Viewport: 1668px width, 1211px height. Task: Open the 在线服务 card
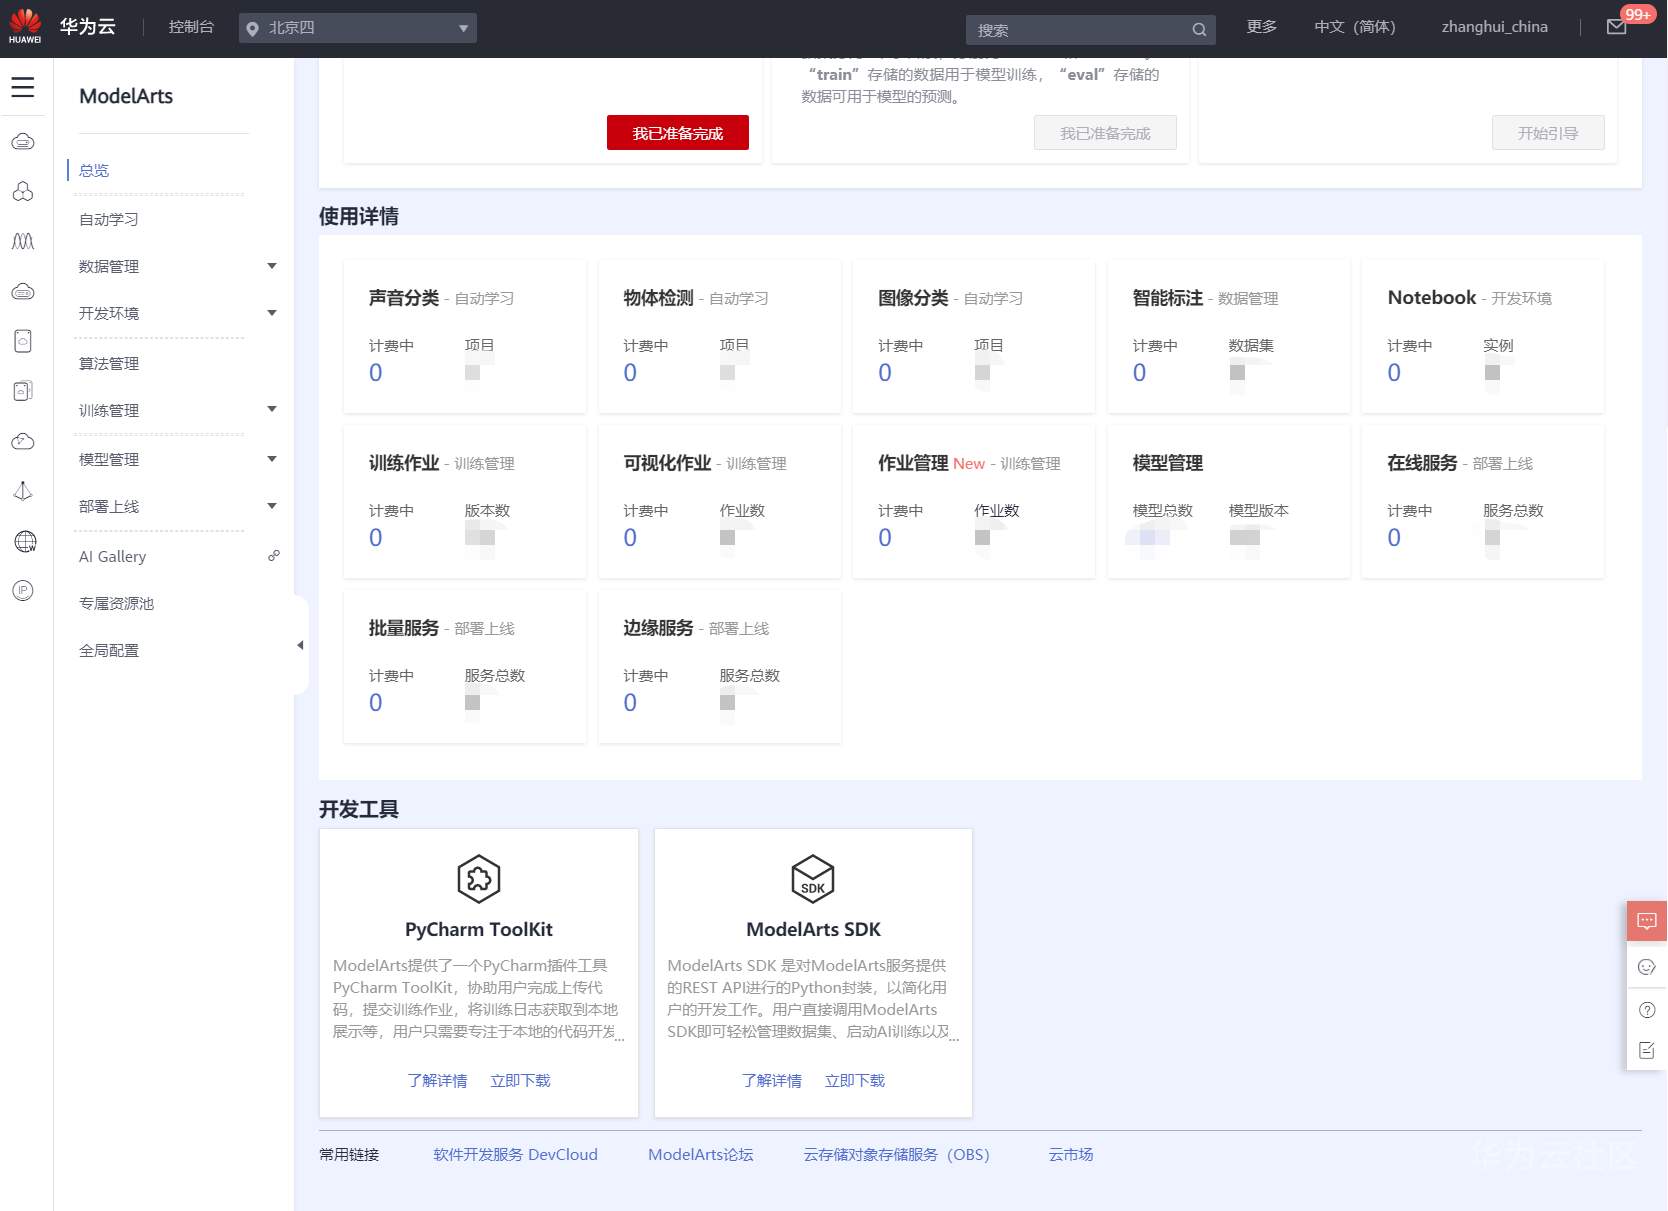(1483, 501)
